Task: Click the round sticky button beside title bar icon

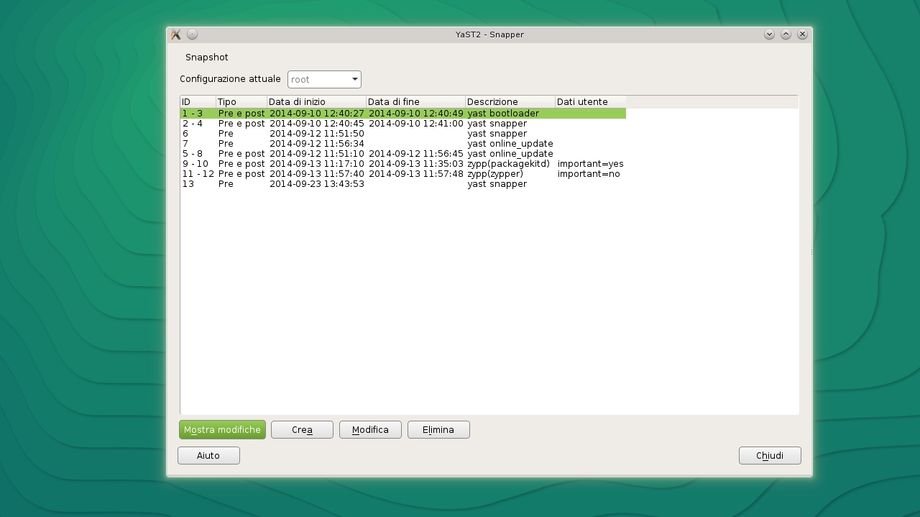Action: click(192, 34)
